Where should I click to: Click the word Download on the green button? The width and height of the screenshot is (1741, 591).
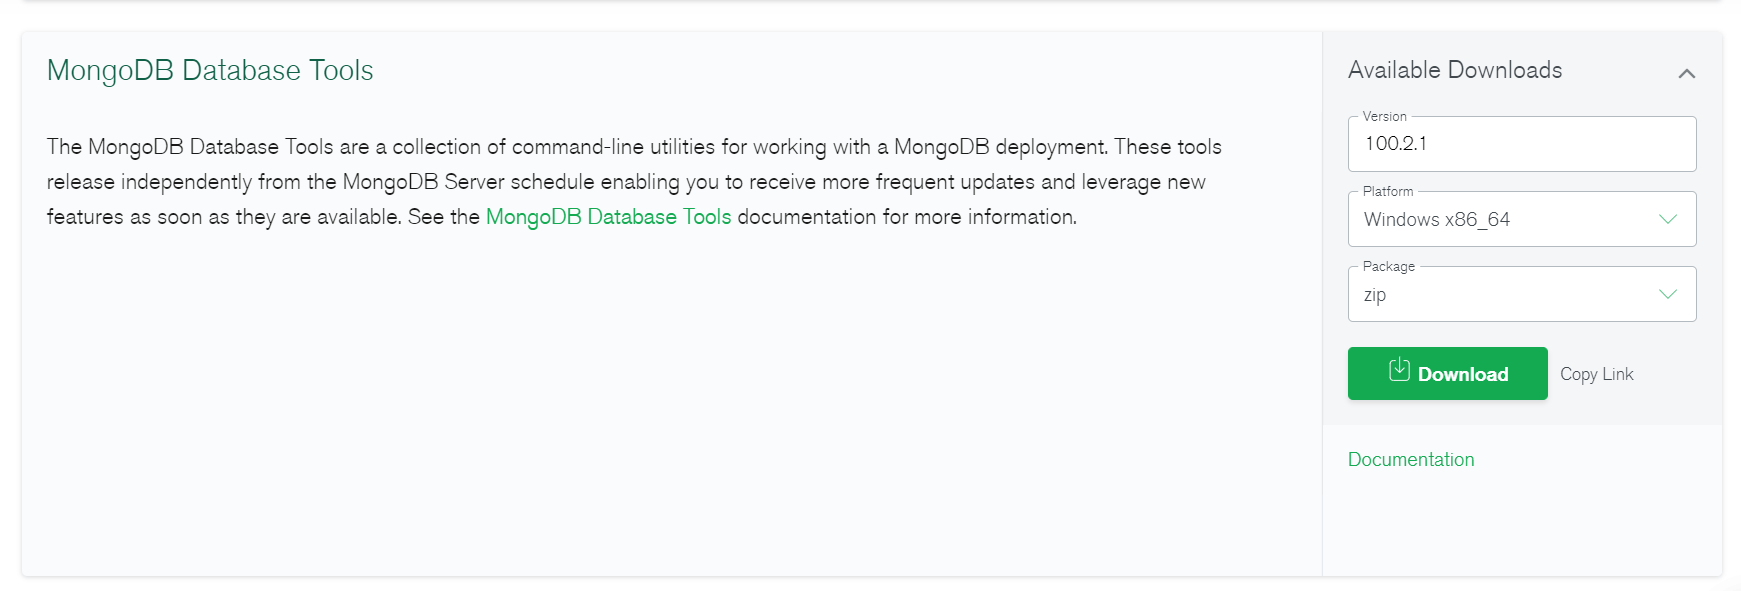click(1462, 374)
